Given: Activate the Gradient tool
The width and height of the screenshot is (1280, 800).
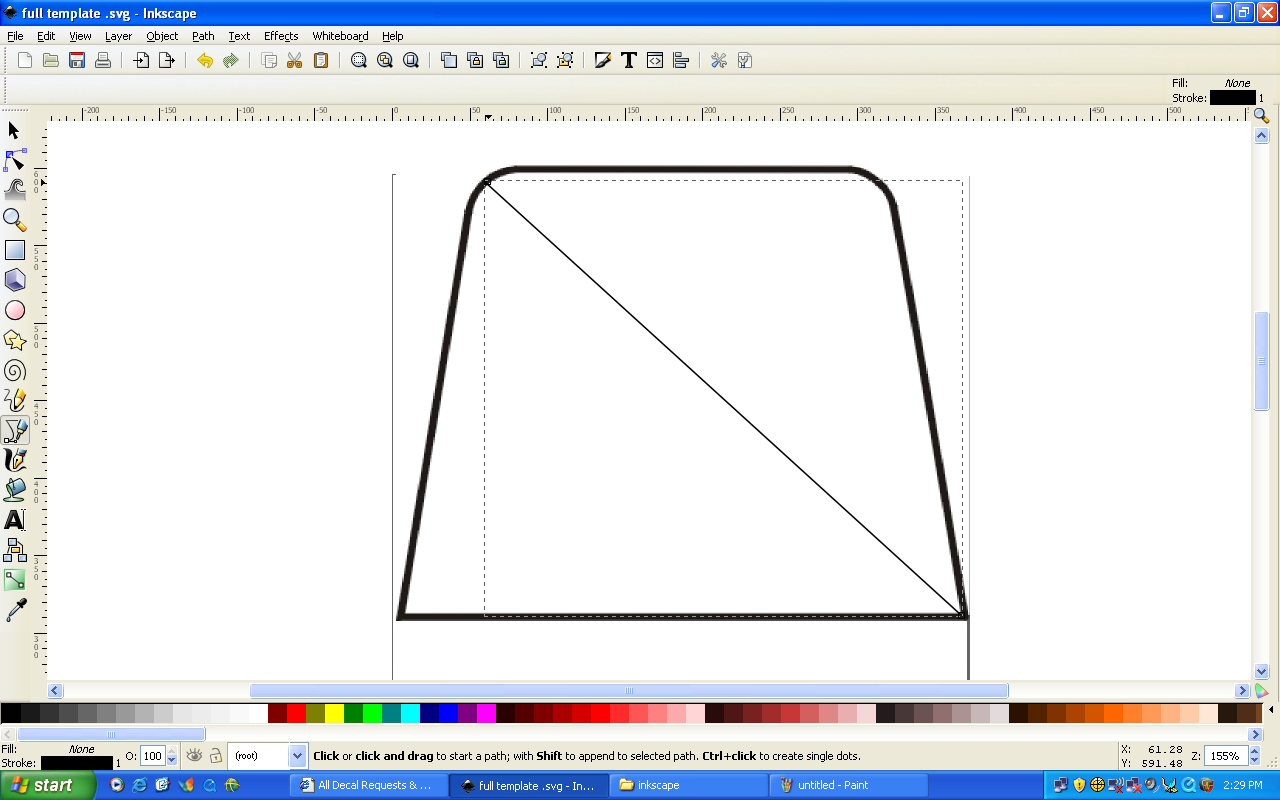Looking at the screenshot, I should click(14, 579).
